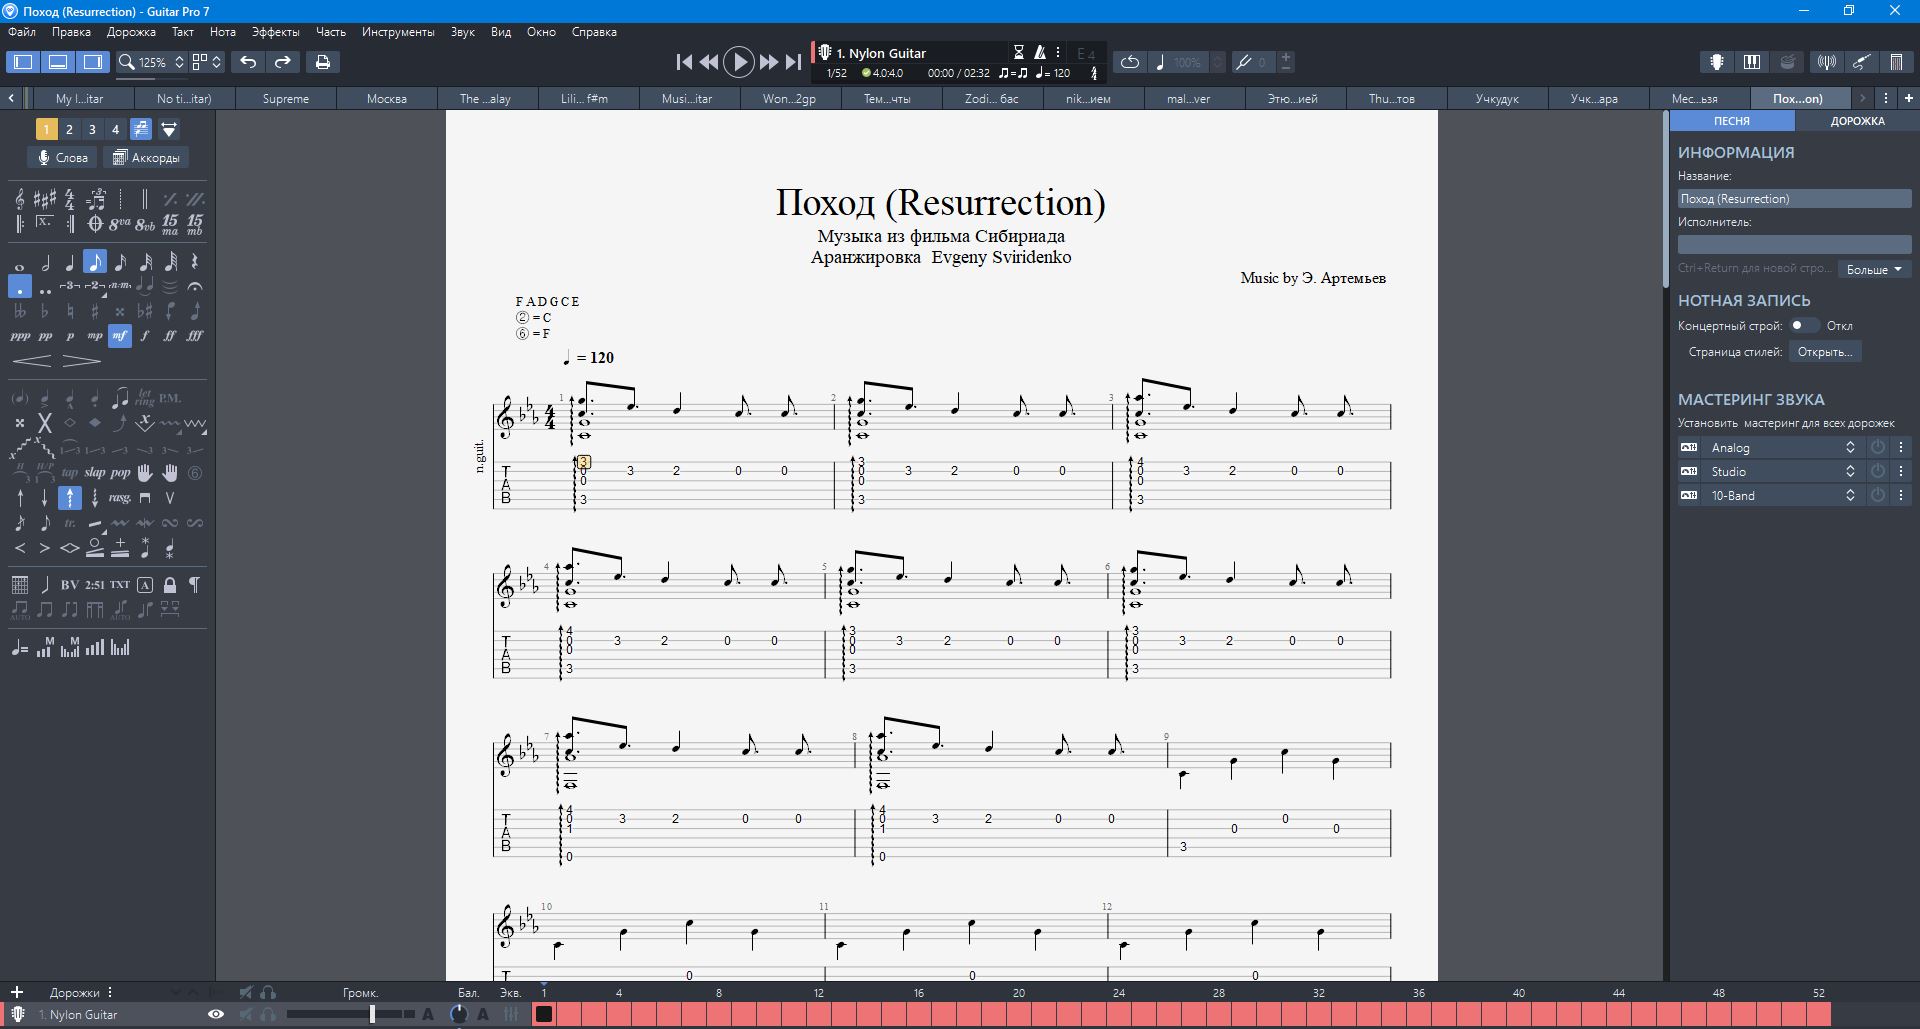Expand the Больше dropdown
This screenshot has width=1920, height=1029.
1874,269
